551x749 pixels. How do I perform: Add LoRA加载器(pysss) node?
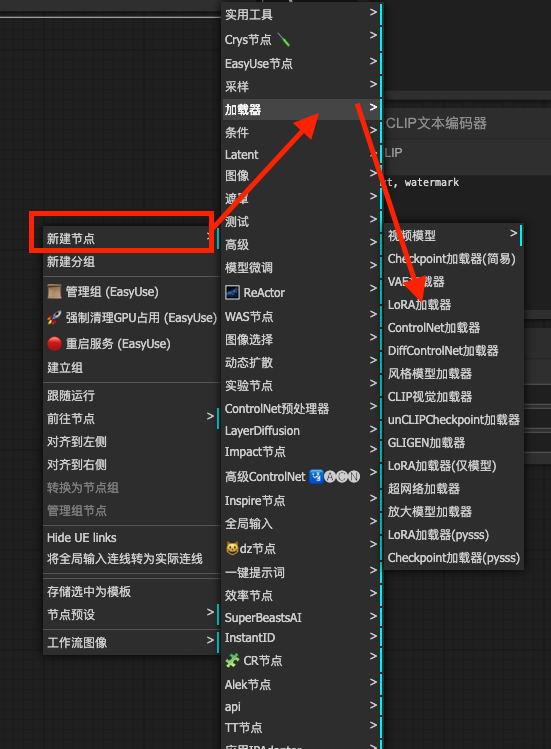454,534
